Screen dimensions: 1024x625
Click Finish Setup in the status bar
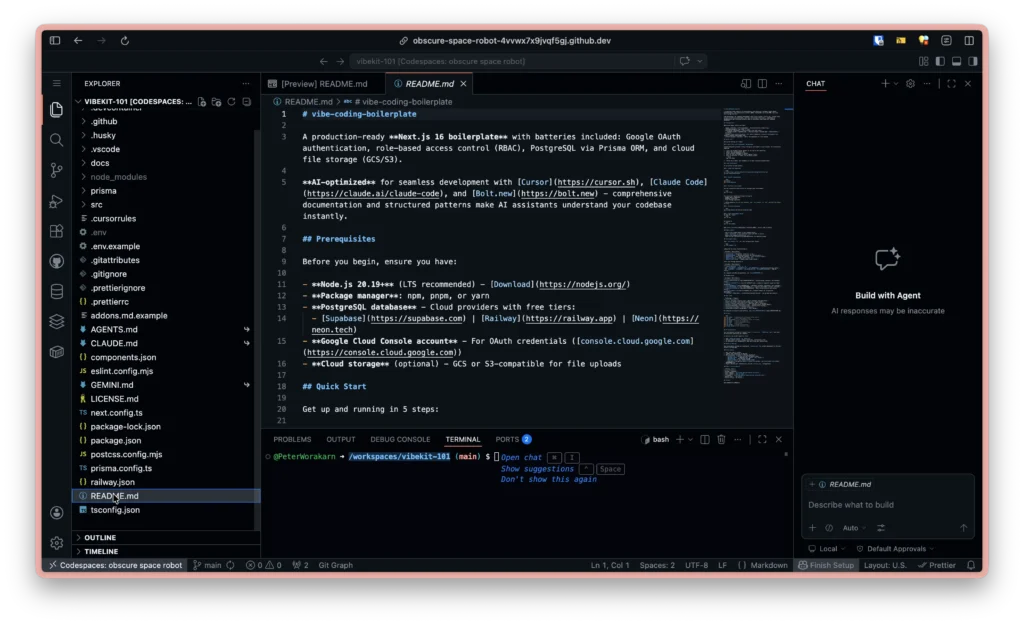coord(826,566)
